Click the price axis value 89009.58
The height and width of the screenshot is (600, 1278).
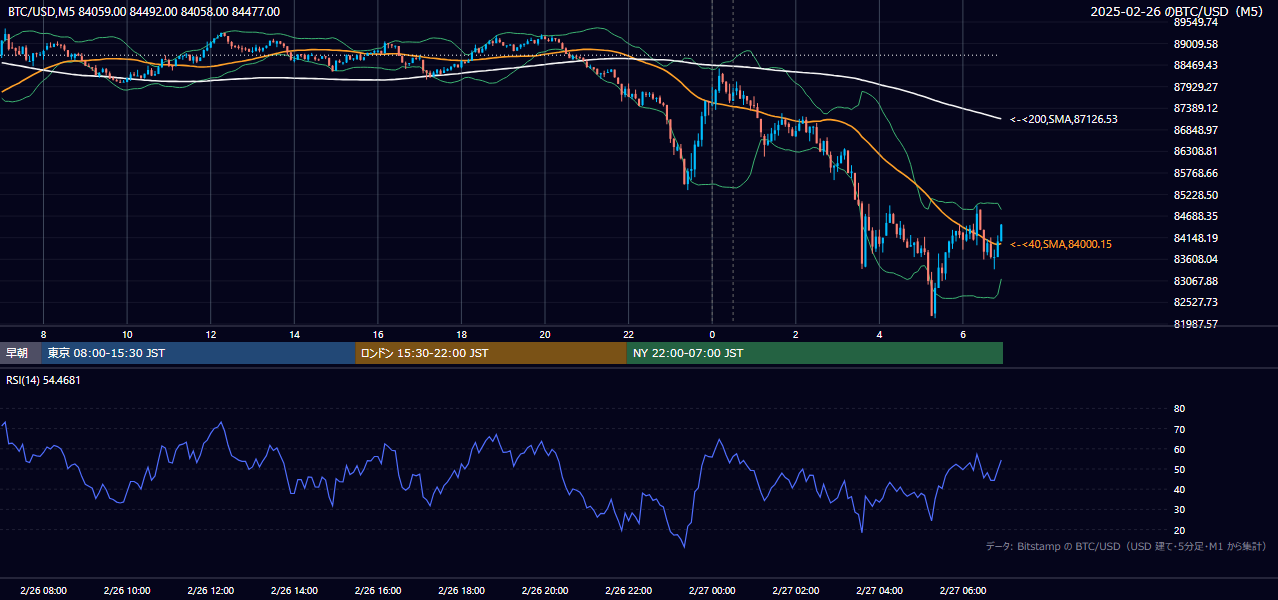coord(1195,44)
